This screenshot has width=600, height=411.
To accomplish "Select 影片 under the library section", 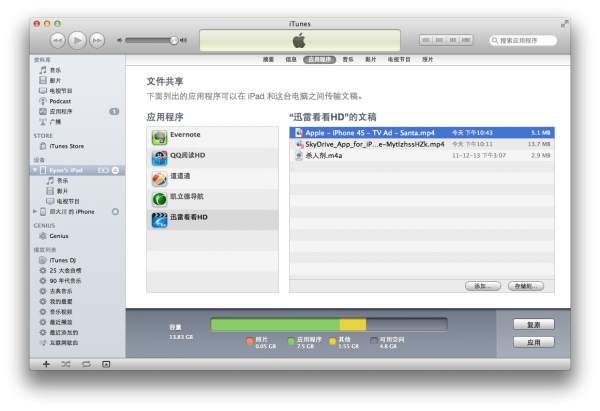I will [x=78, y=80].
